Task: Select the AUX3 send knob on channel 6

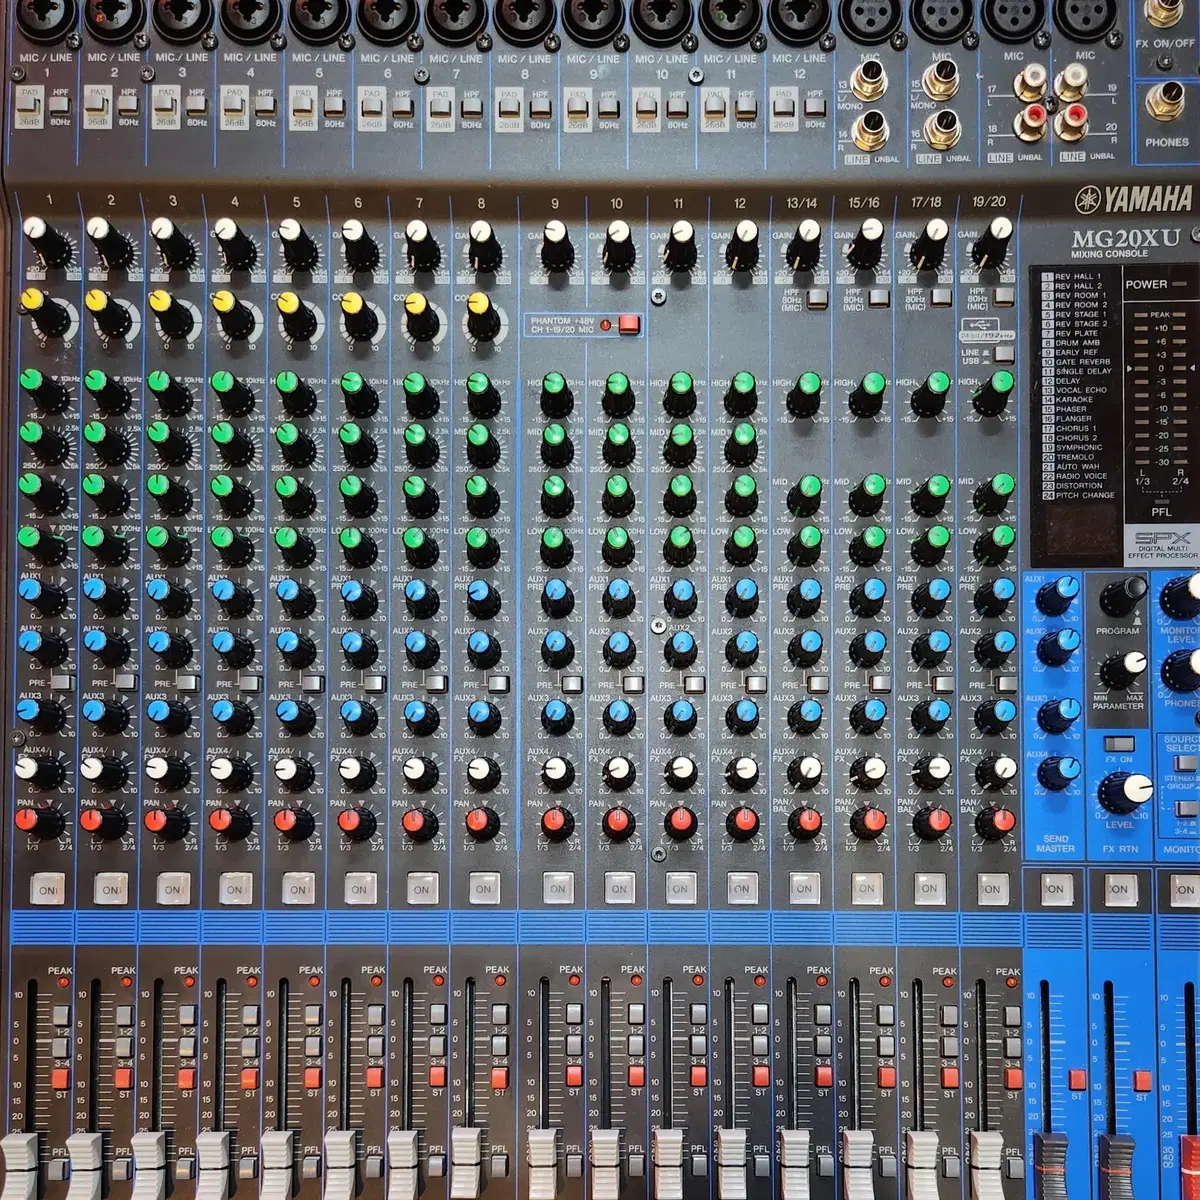Action: (356, 716)
